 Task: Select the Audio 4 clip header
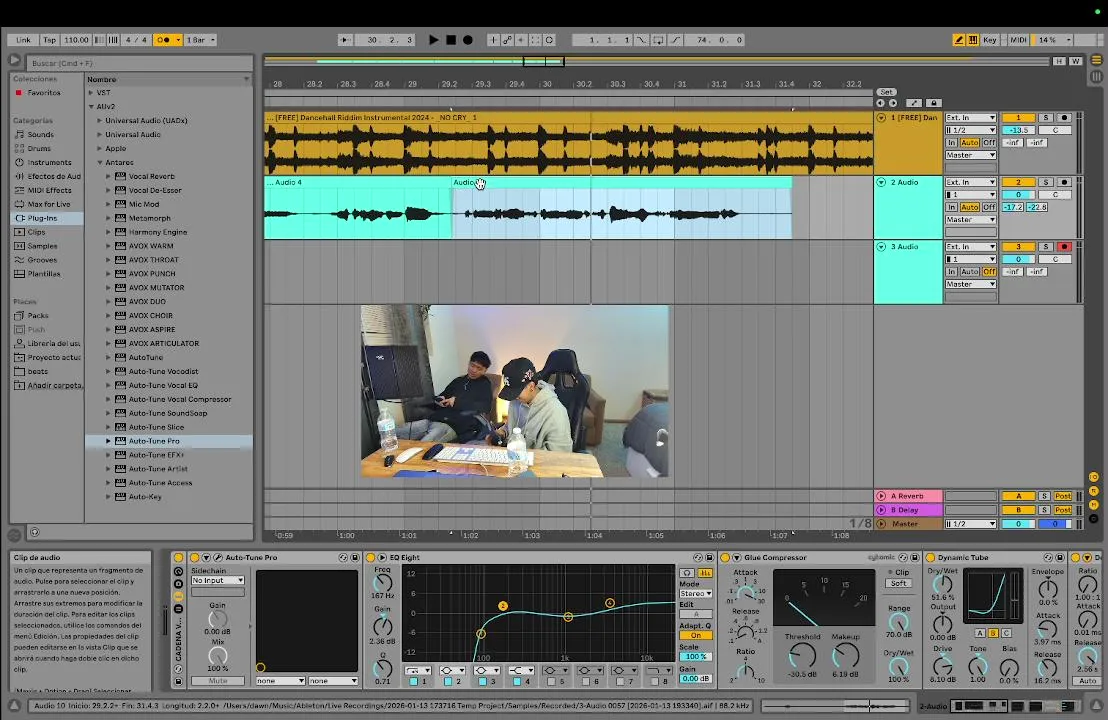point(358,182)
